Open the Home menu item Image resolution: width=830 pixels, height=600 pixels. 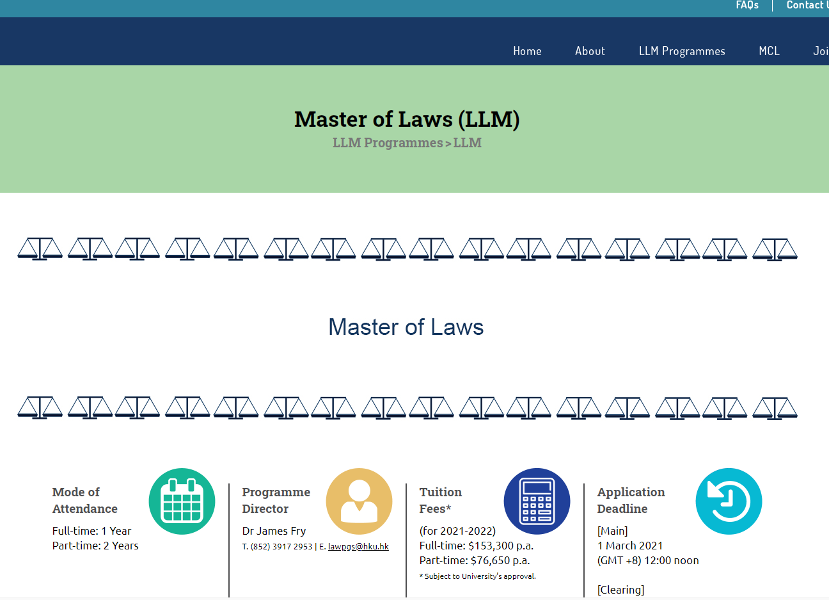(527, 51)
